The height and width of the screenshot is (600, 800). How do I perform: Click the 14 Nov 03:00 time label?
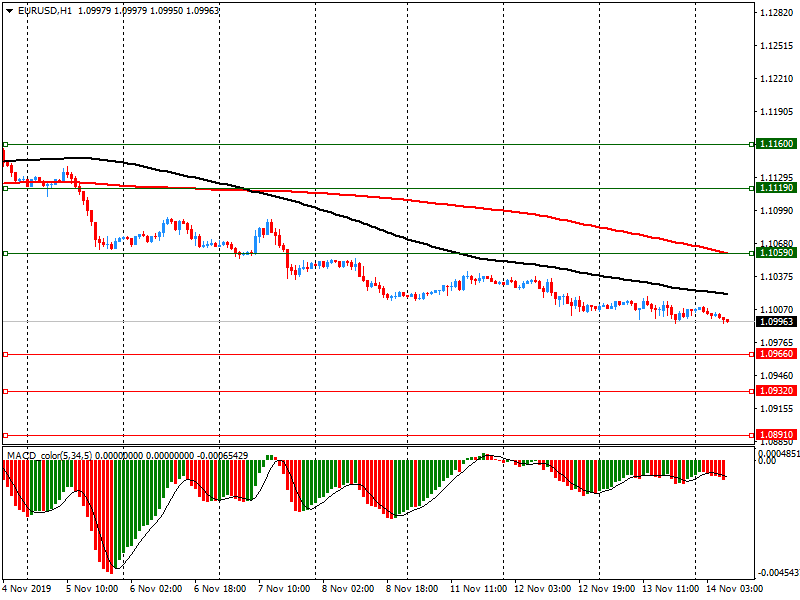tap(734, 590)
